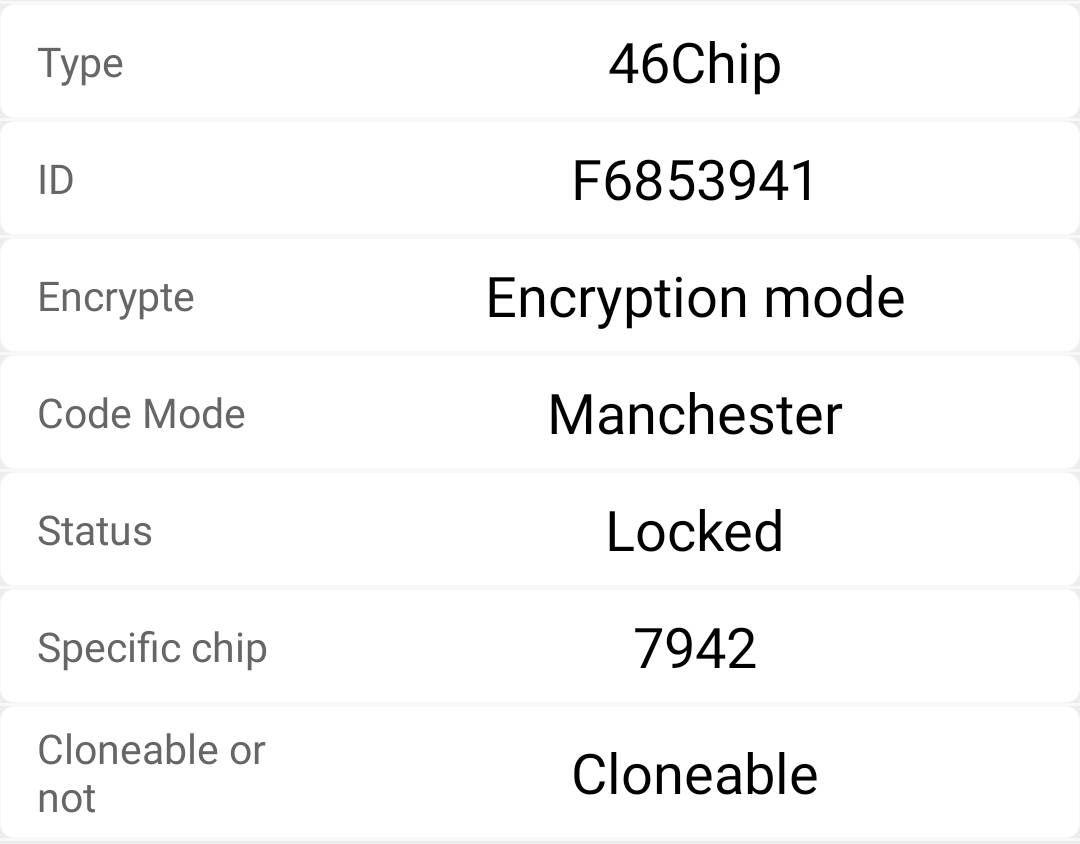Click the ID row card
The height and width of the screenshot is (844, 1080).
coord(540,179)
